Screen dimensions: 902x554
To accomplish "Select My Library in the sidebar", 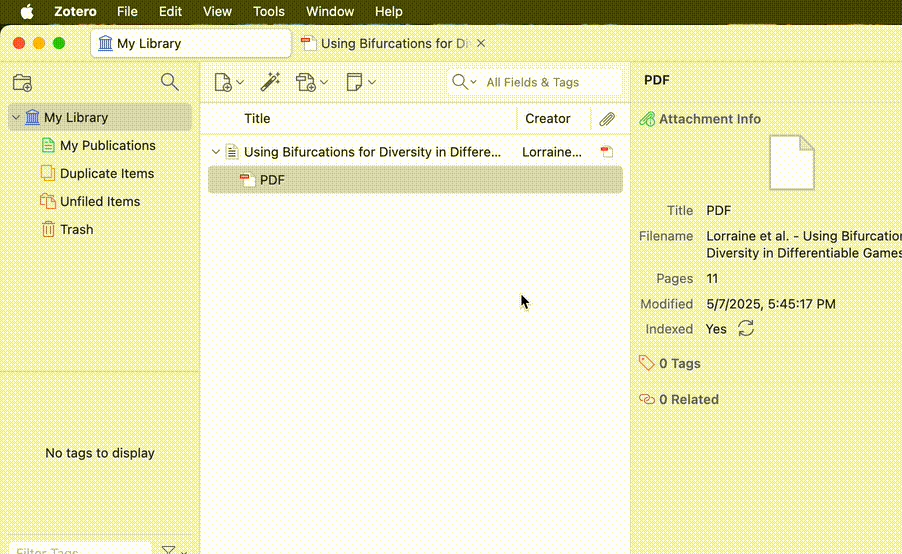I will tap(100, 117).
